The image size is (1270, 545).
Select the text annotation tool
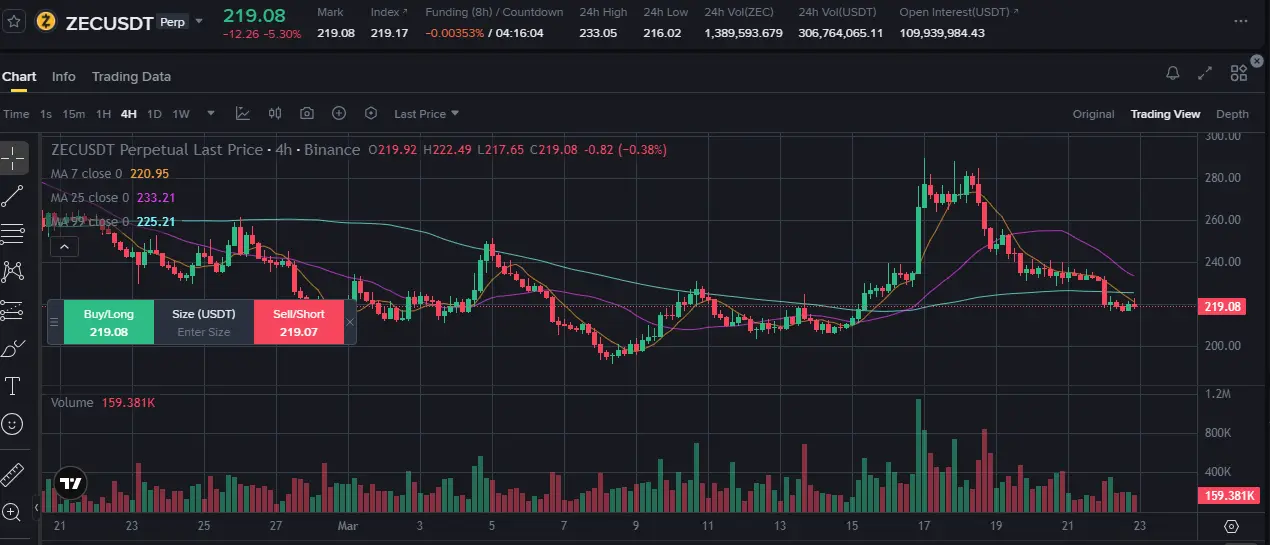(13, 386)
